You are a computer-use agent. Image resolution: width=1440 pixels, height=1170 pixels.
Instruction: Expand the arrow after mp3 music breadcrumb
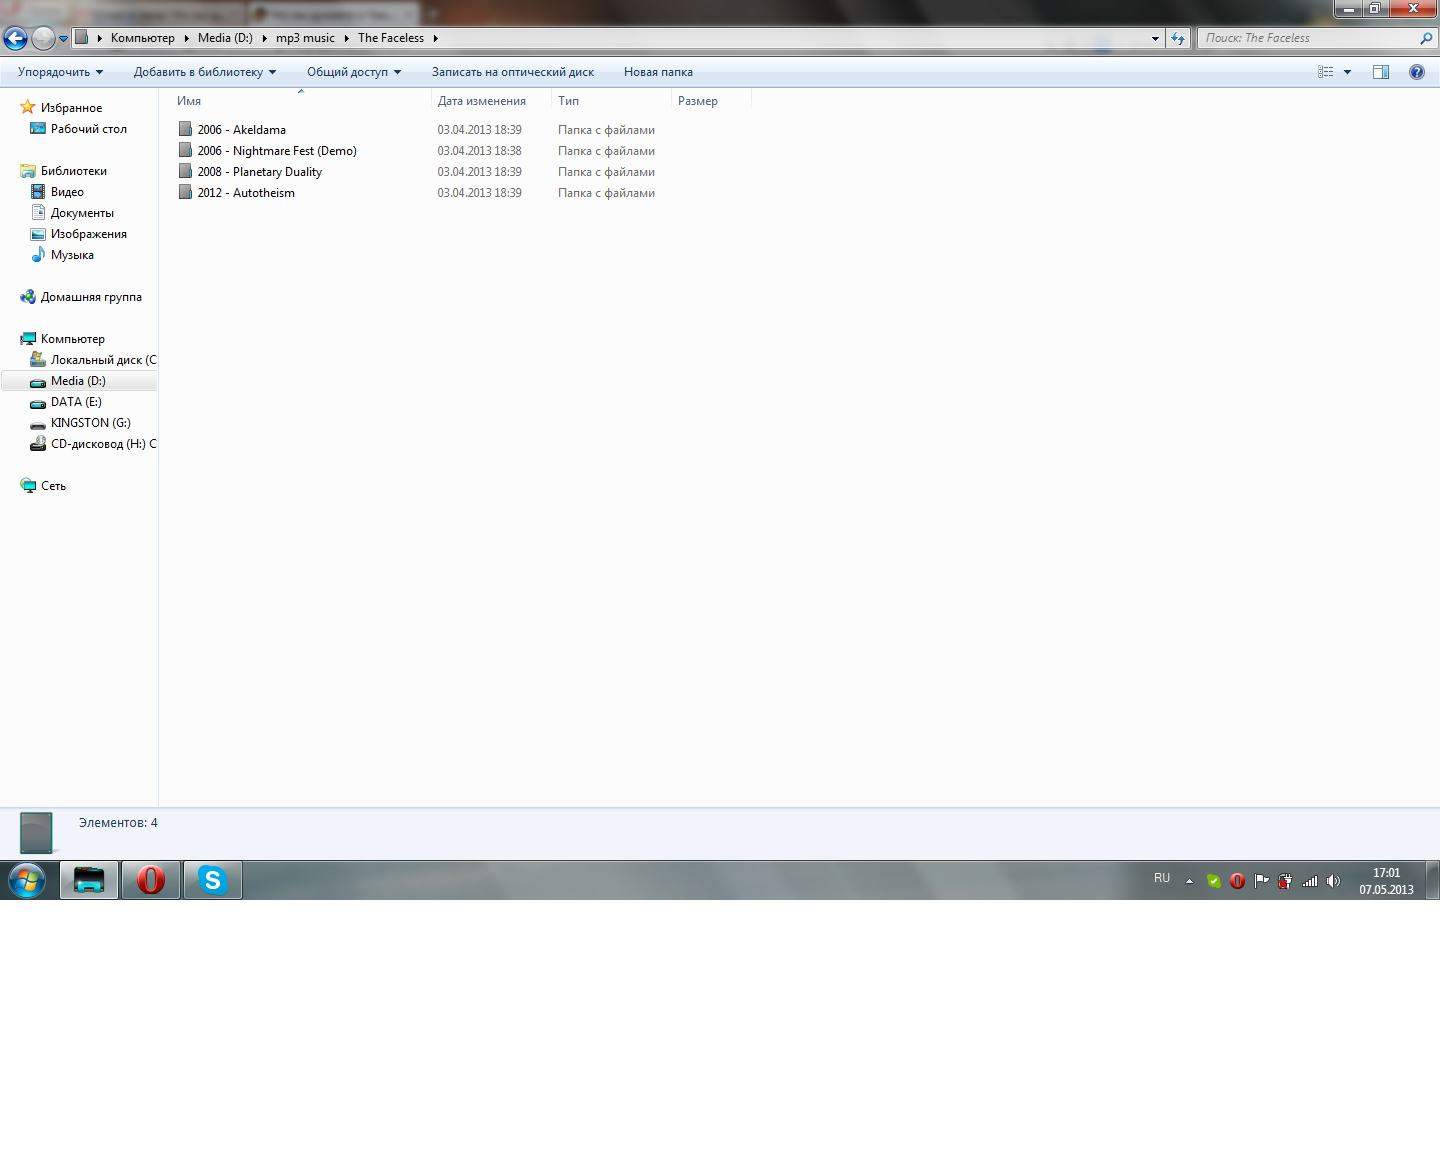(346, 38)
